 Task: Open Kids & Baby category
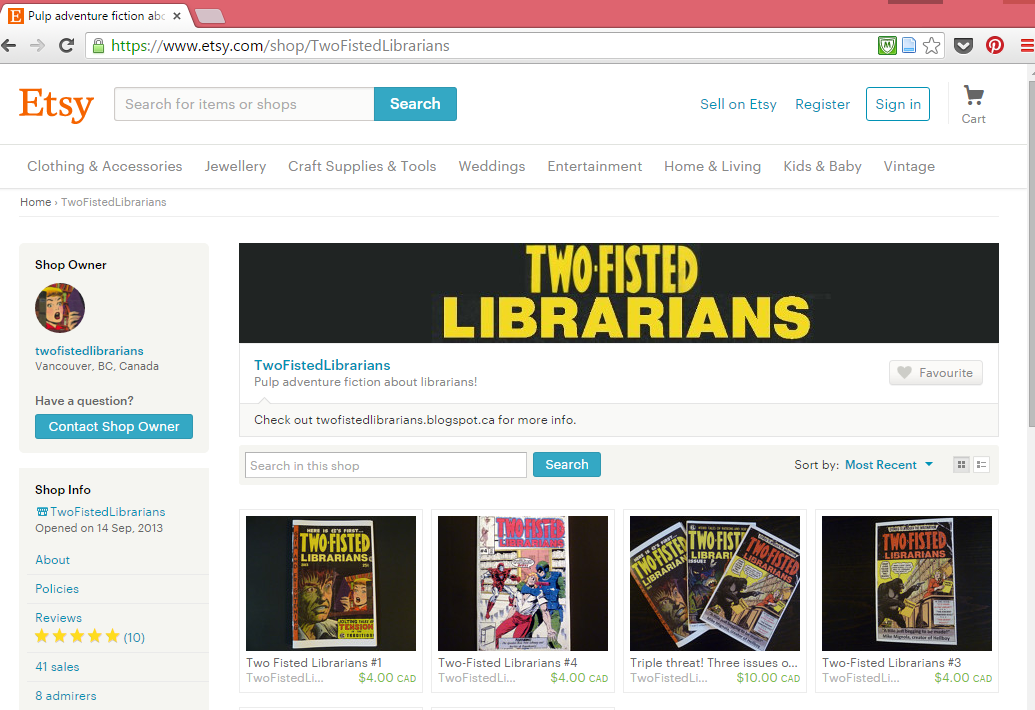[x=822, y=166]
